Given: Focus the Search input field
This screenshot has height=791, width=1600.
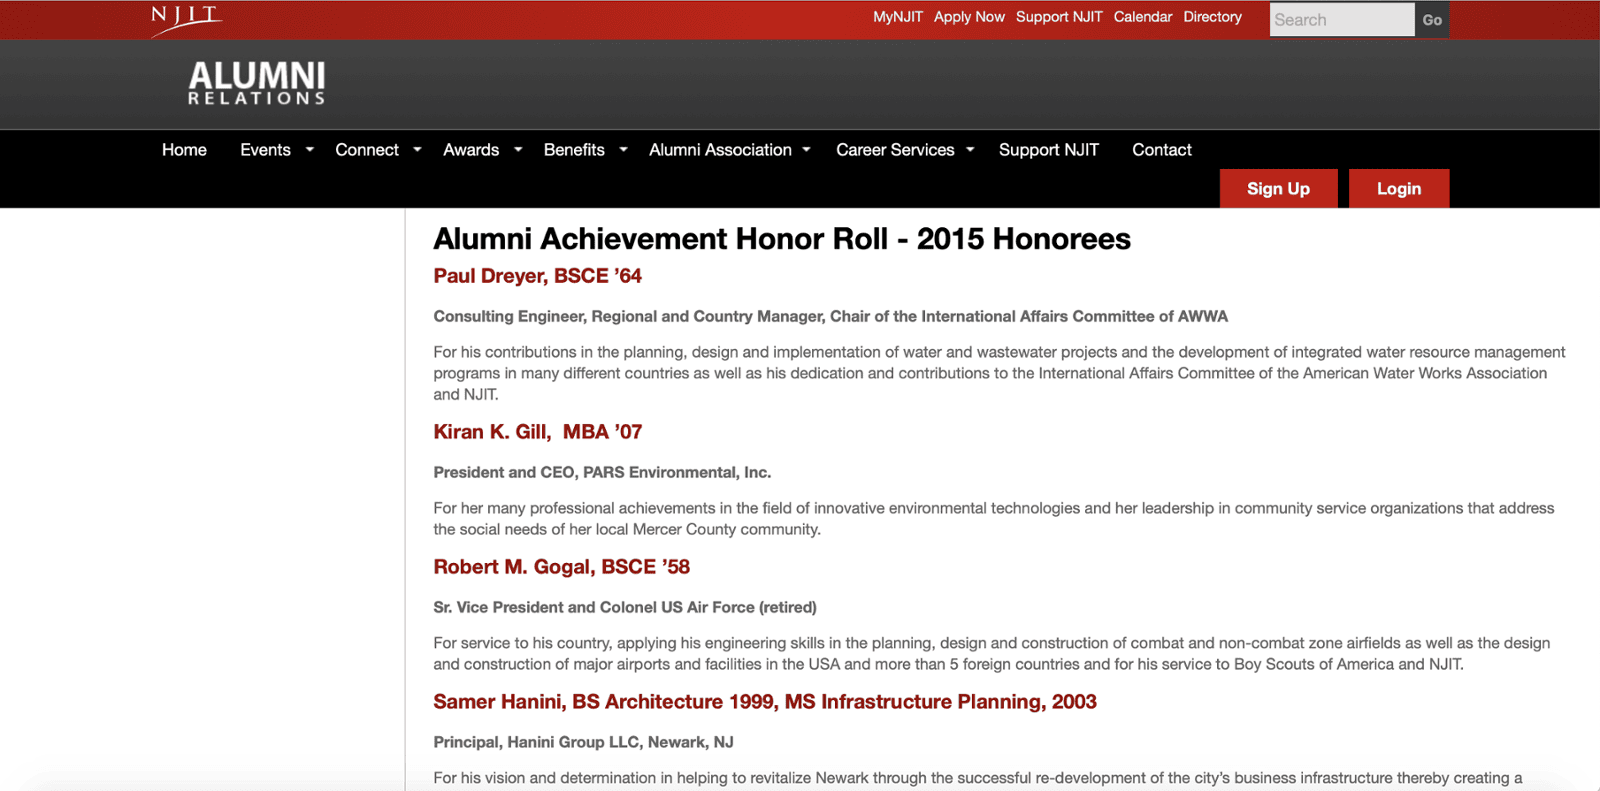Looking at the screenshot, I should [1341, 20].
